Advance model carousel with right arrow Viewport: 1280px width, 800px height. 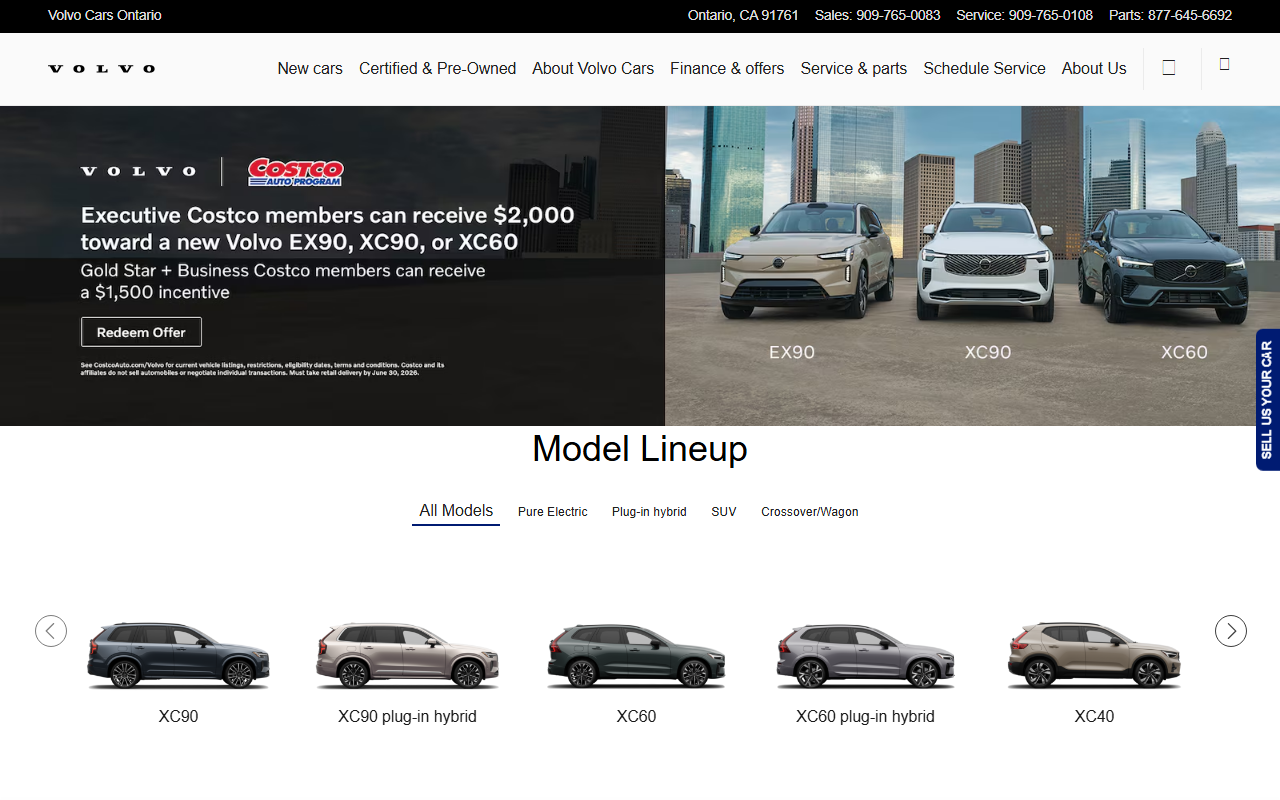tap(1231, 631)
